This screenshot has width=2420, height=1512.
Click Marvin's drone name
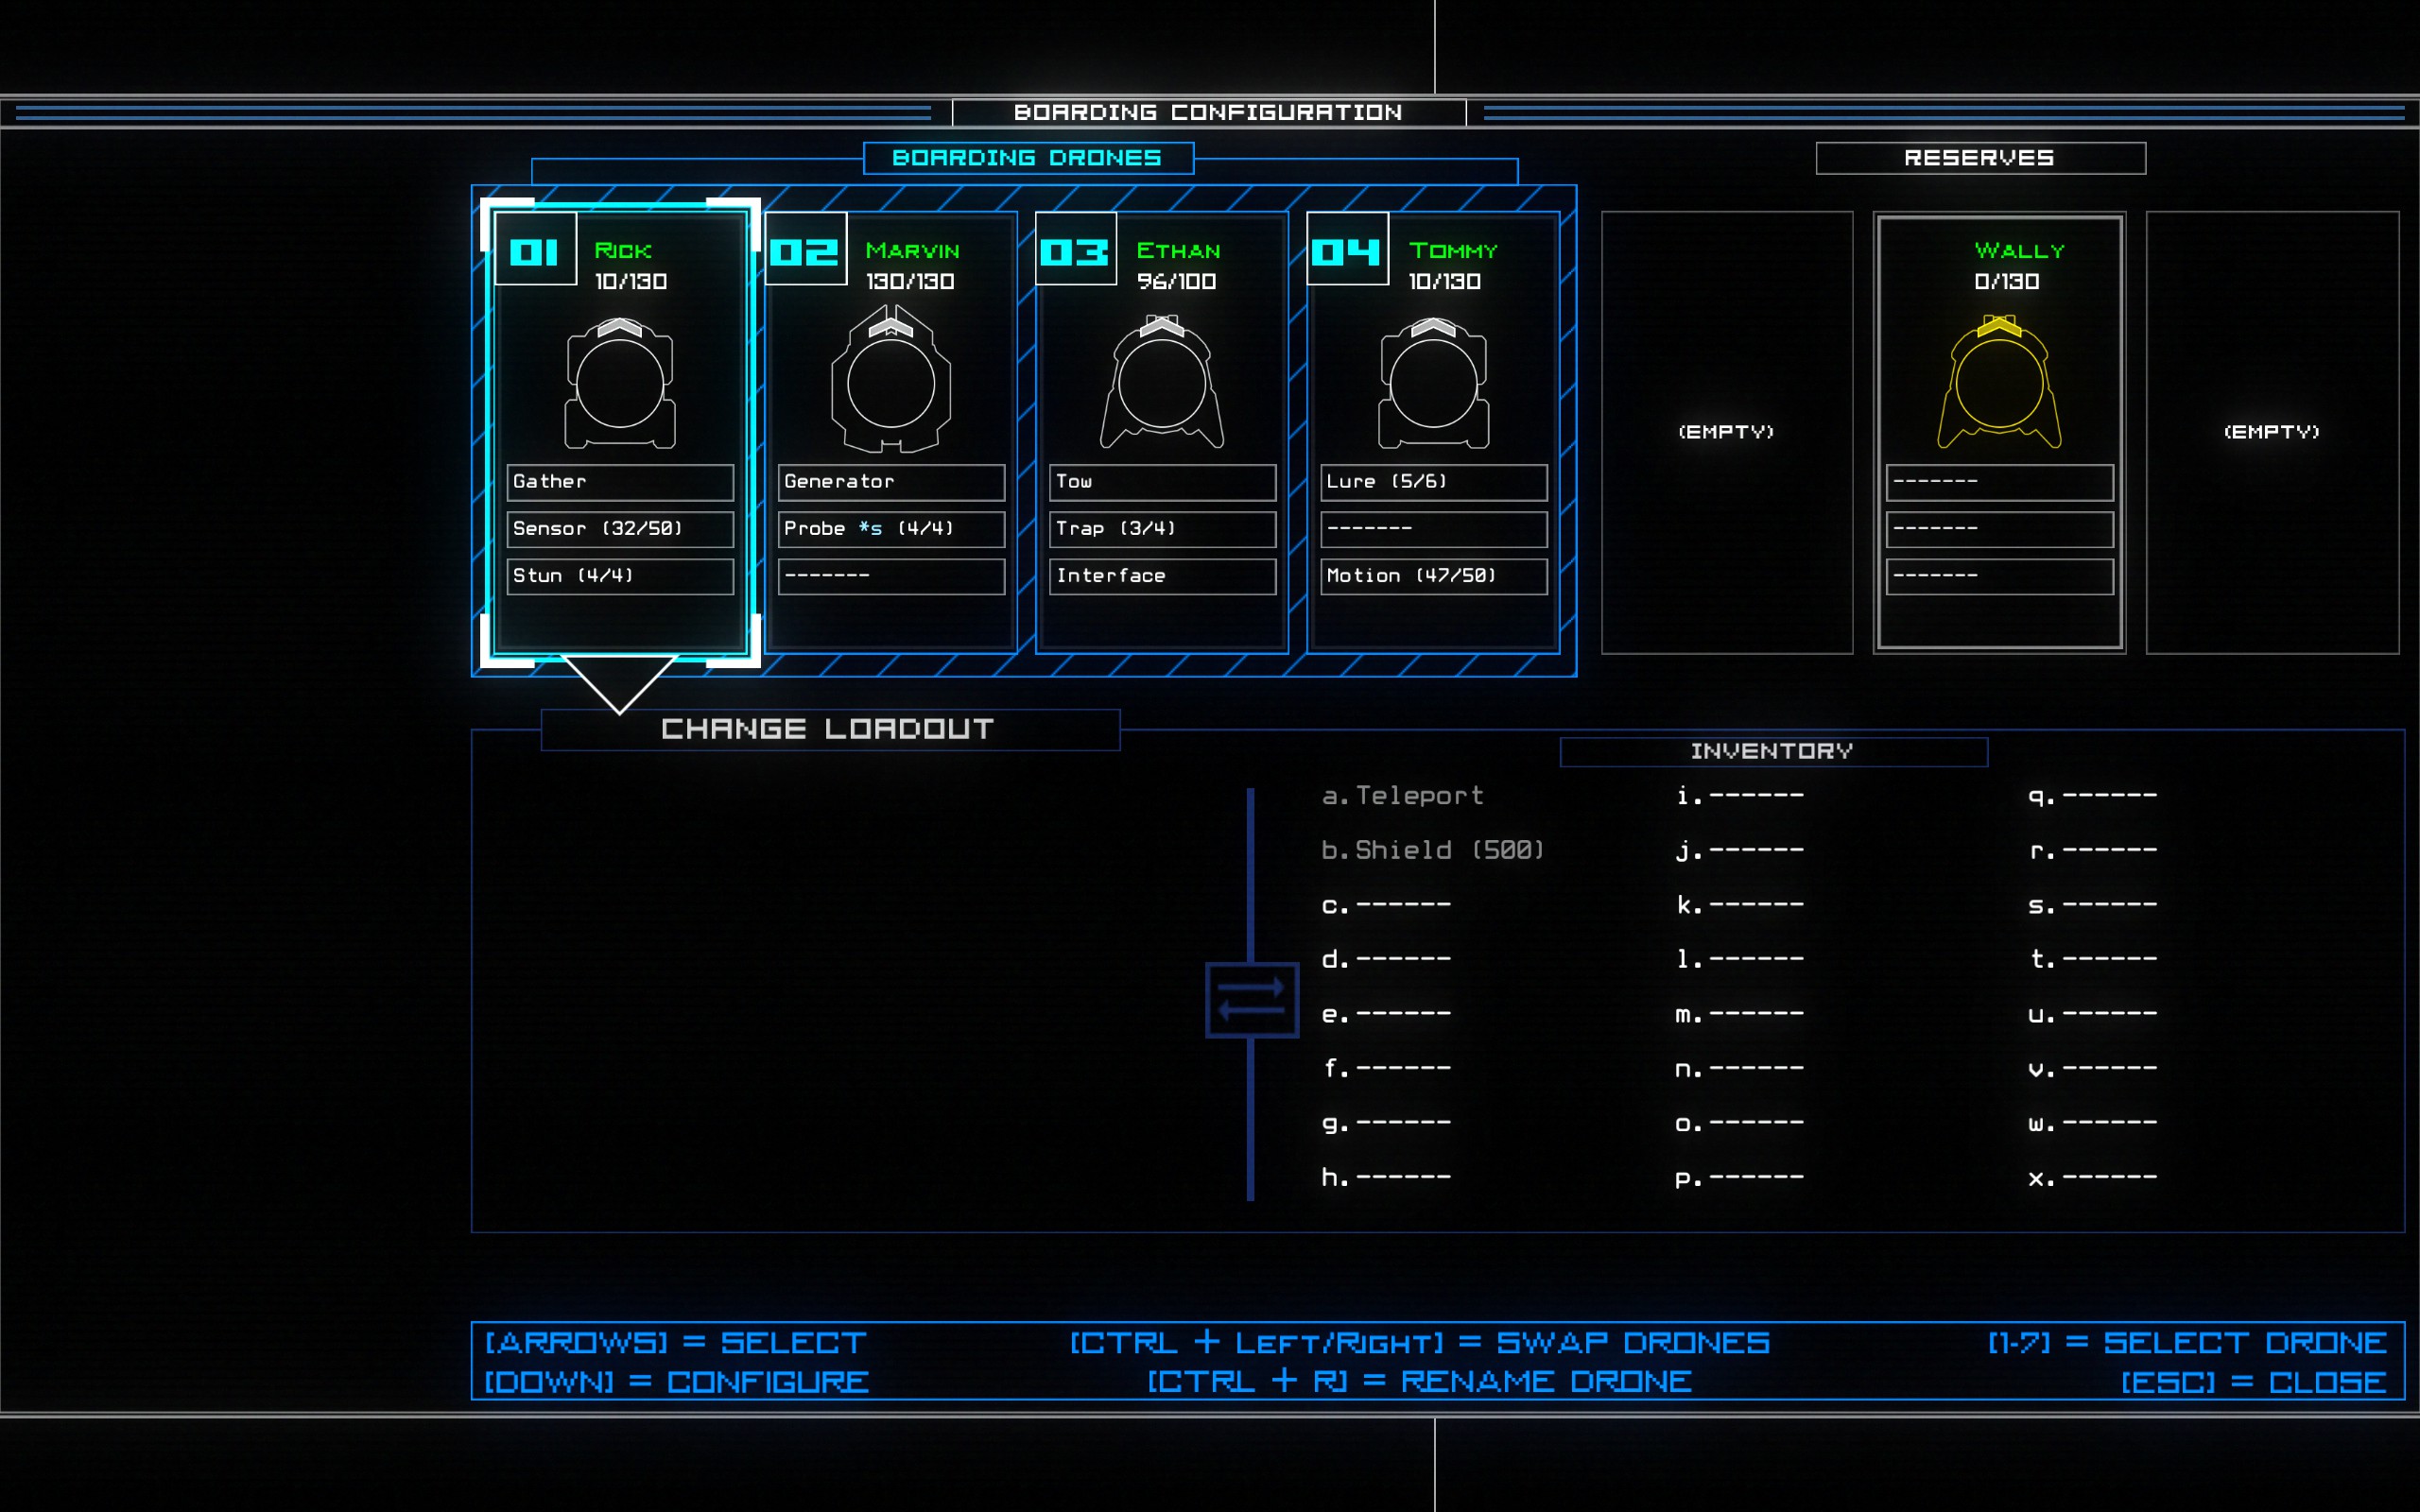click(x=912, y=250)
